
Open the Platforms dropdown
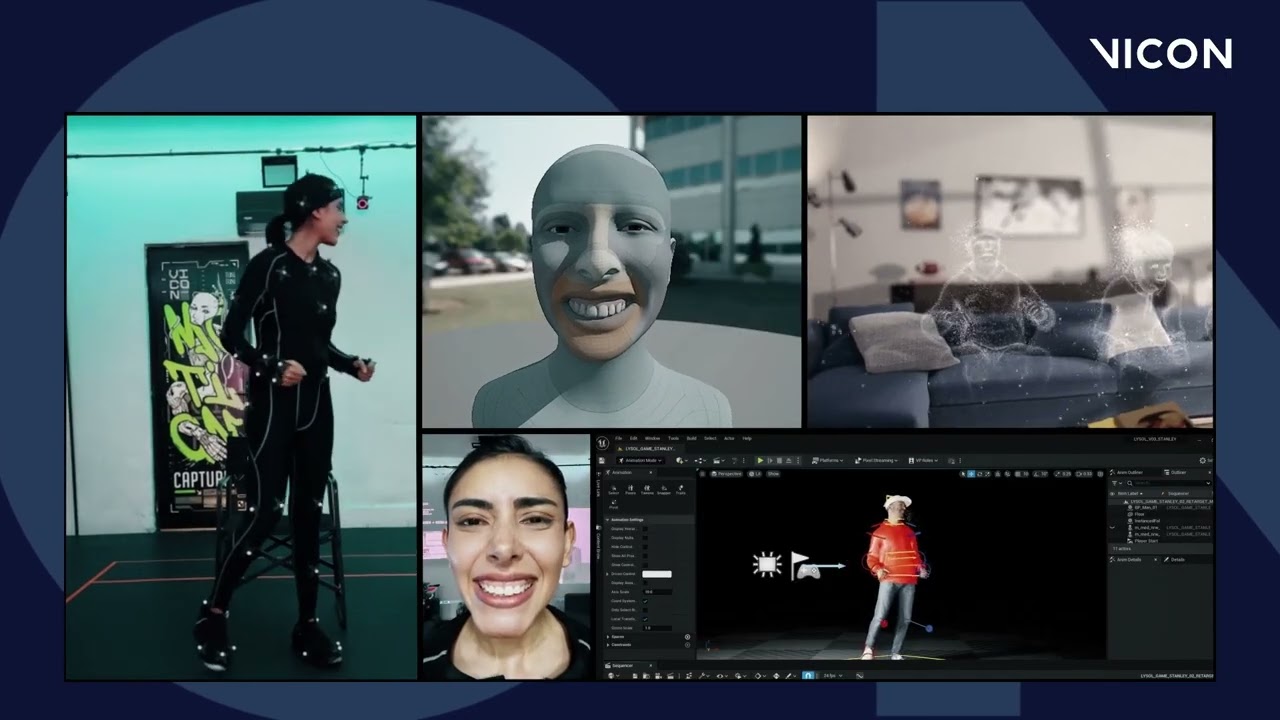[827, 461]
